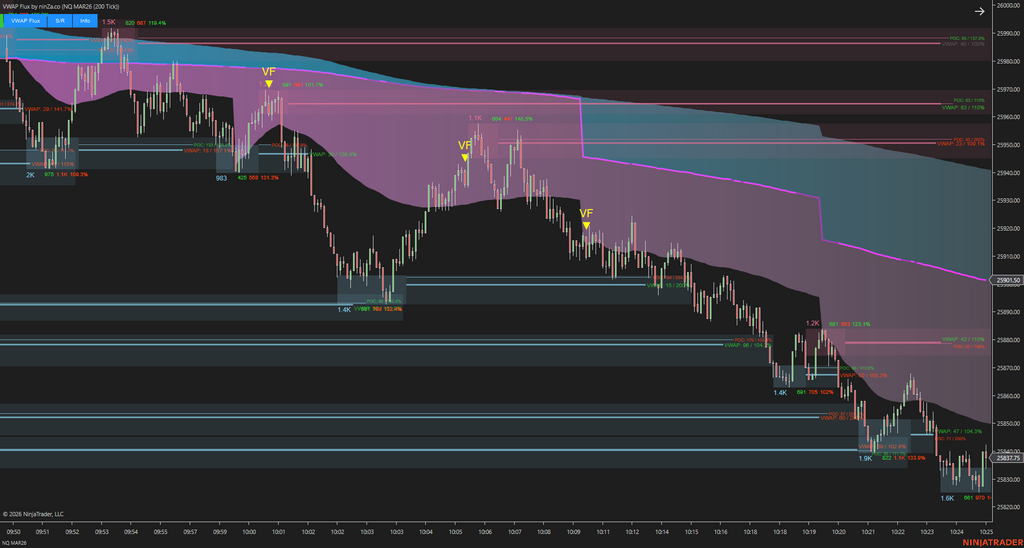1024x548 pixels.
Task: Click the '1.2K' volume label
Action: click(x=812, y=323)
